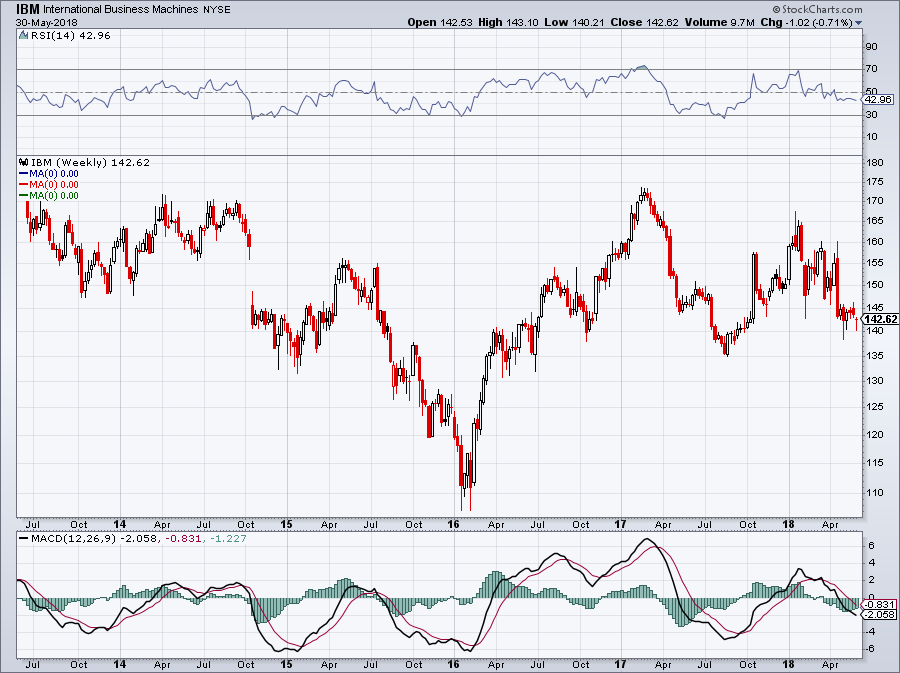Click year 18 under the price panel
Image resolution: width=900 pixels, height=673 pixels.
tap(788, 524)
